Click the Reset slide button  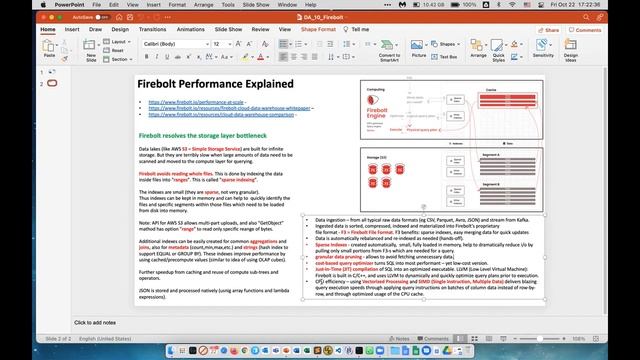coord(113,50)
